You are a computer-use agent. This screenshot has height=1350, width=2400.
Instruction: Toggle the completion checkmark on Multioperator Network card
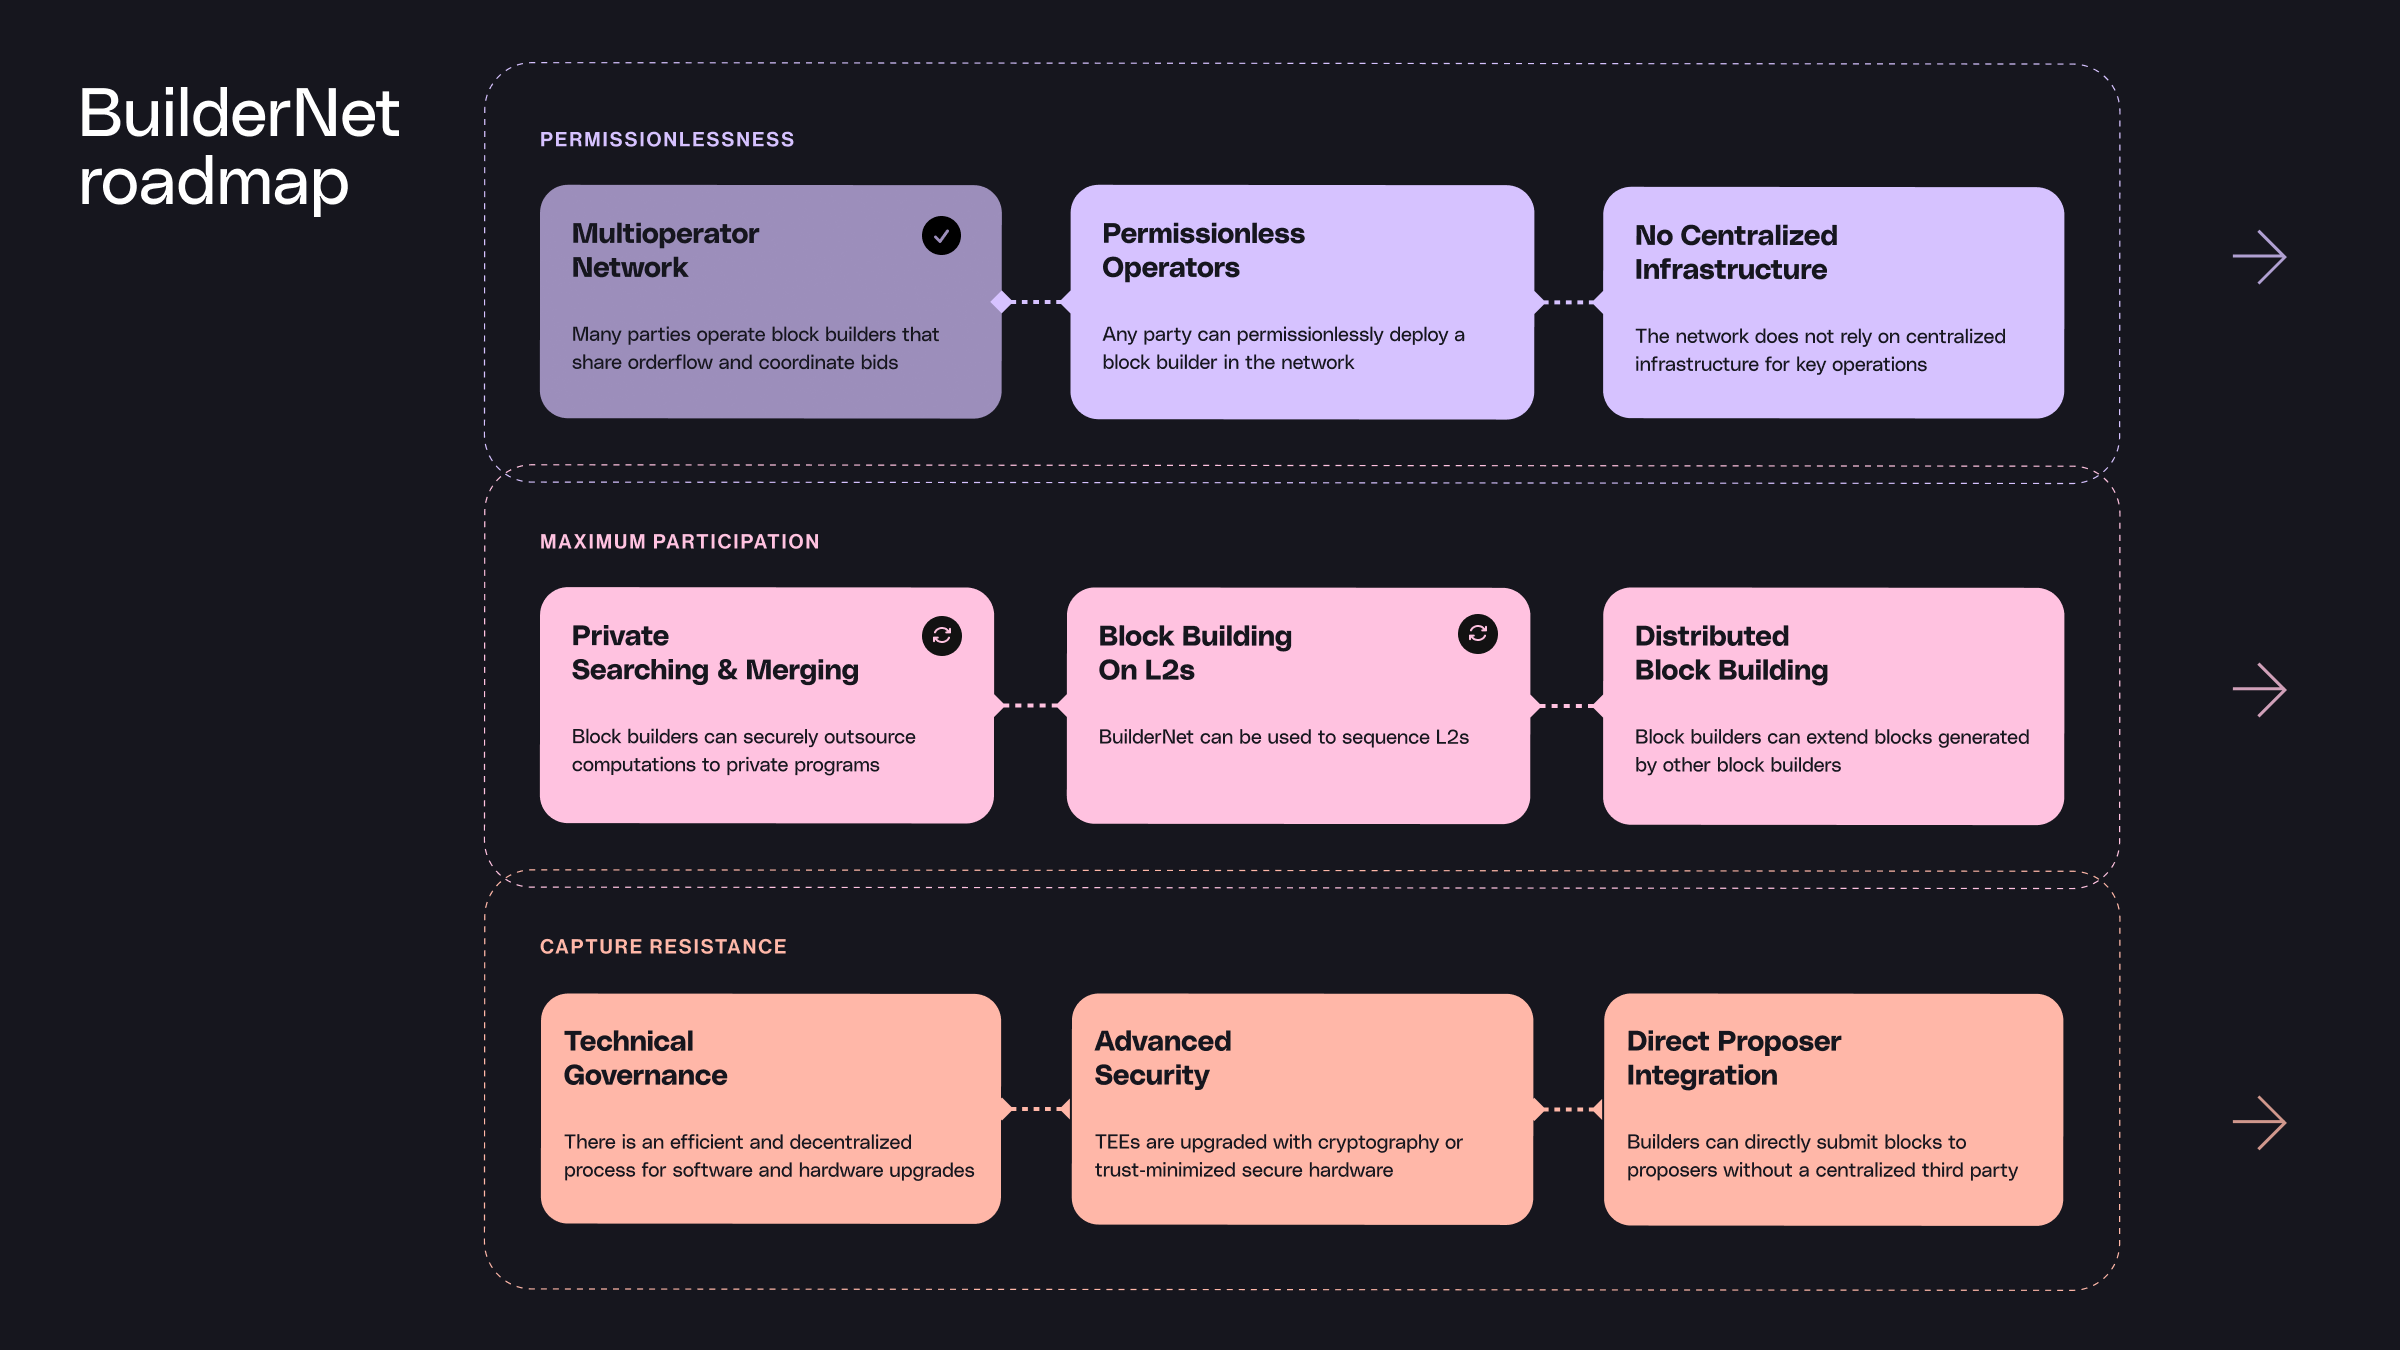pos(941,234)
